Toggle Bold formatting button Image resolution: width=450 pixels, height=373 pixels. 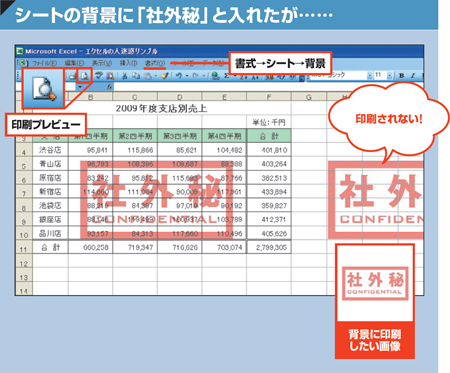tap(401, 76)
